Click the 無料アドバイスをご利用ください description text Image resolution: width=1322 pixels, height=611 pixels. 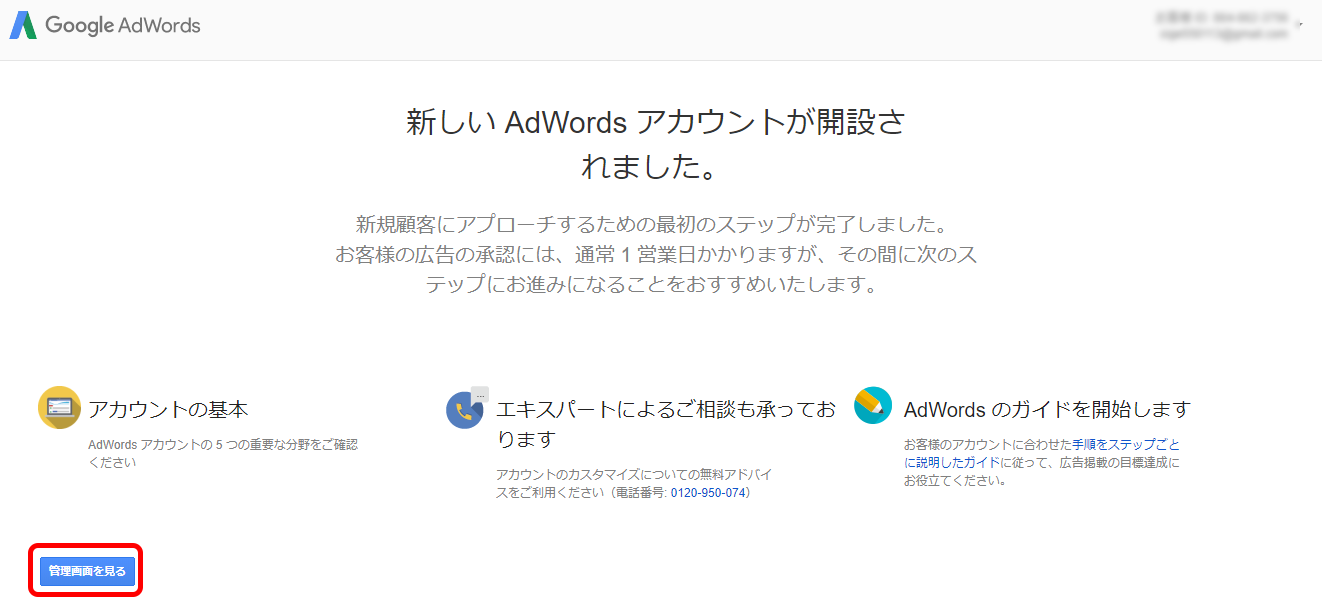pyautogui.click(x=634, y=483)
